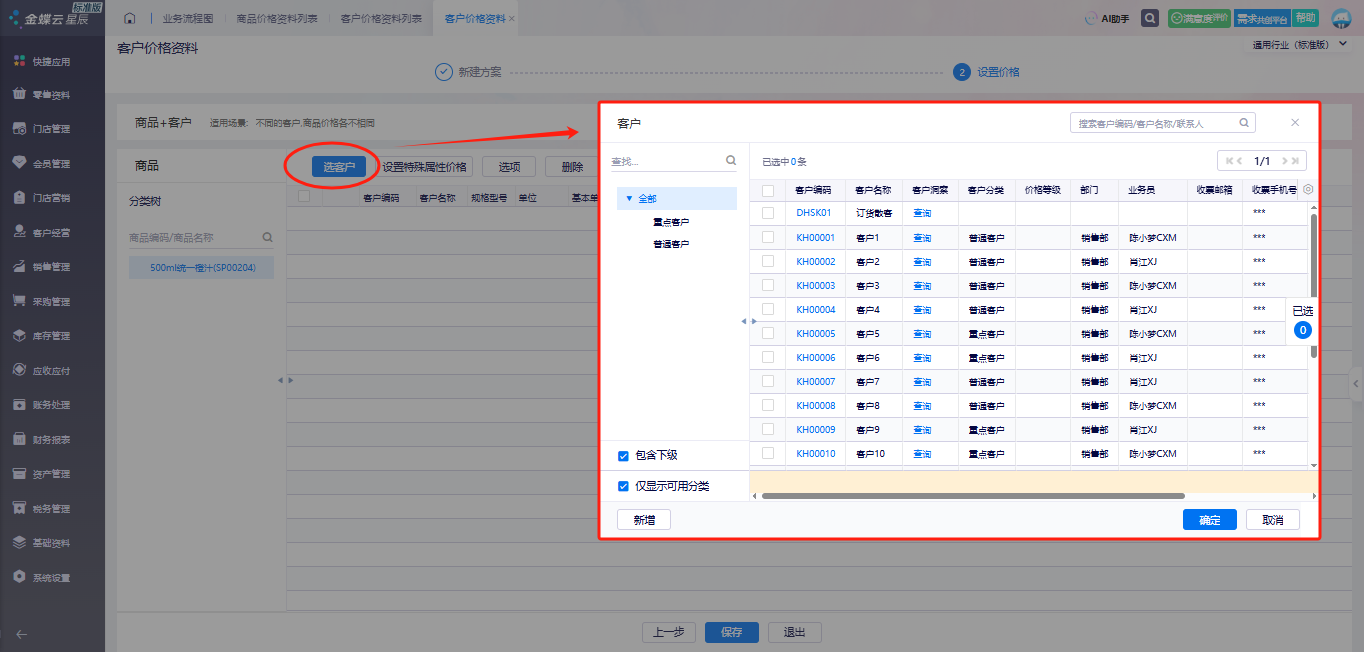Collapse the 全部 category tree node
This screenshot has width=1364, height=652.
[629, 199]
